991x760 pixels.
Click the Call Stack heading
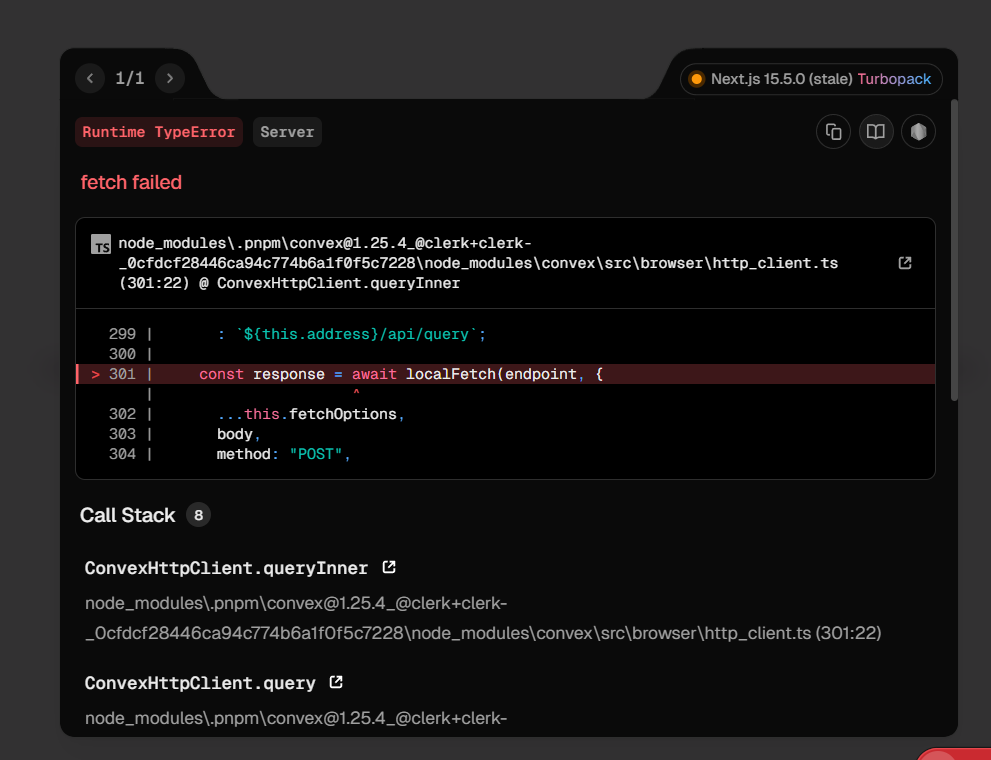pos(128,516)
